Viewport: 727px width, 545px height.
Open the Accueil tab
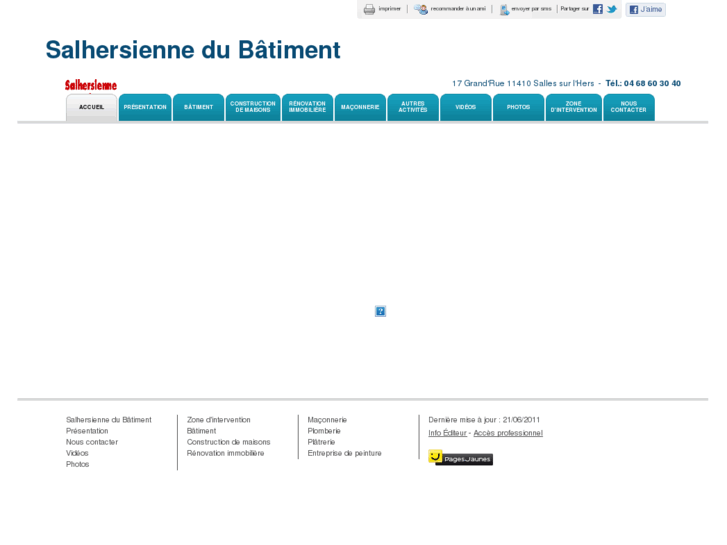pyautogui.click(x=91, y=107)
